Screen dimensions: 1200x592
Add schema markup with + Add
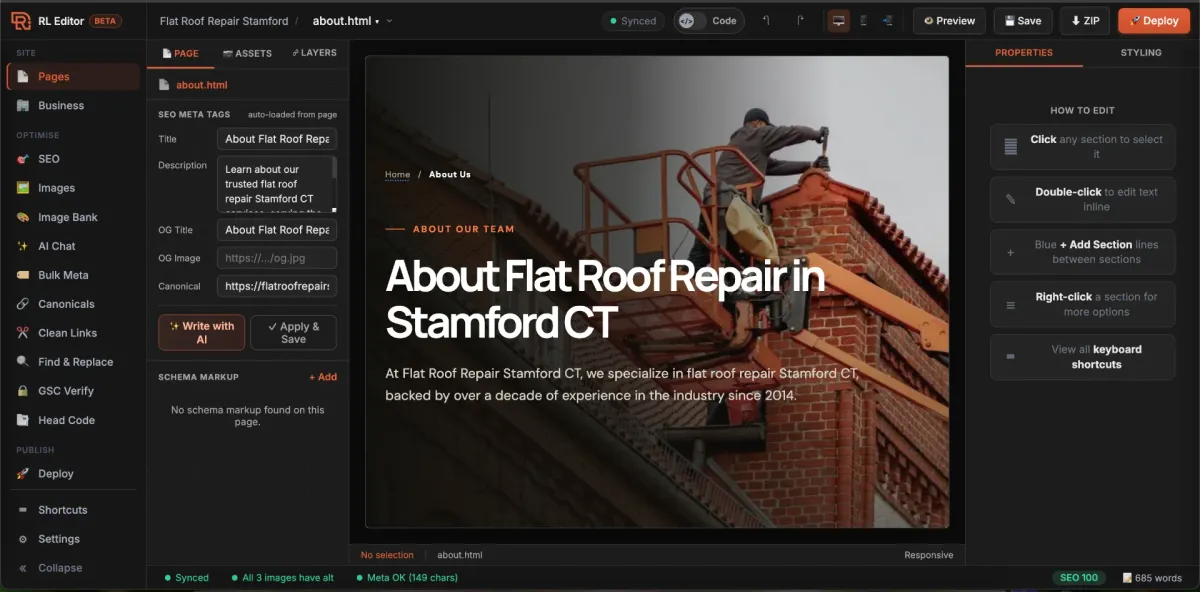click(323, 377)
